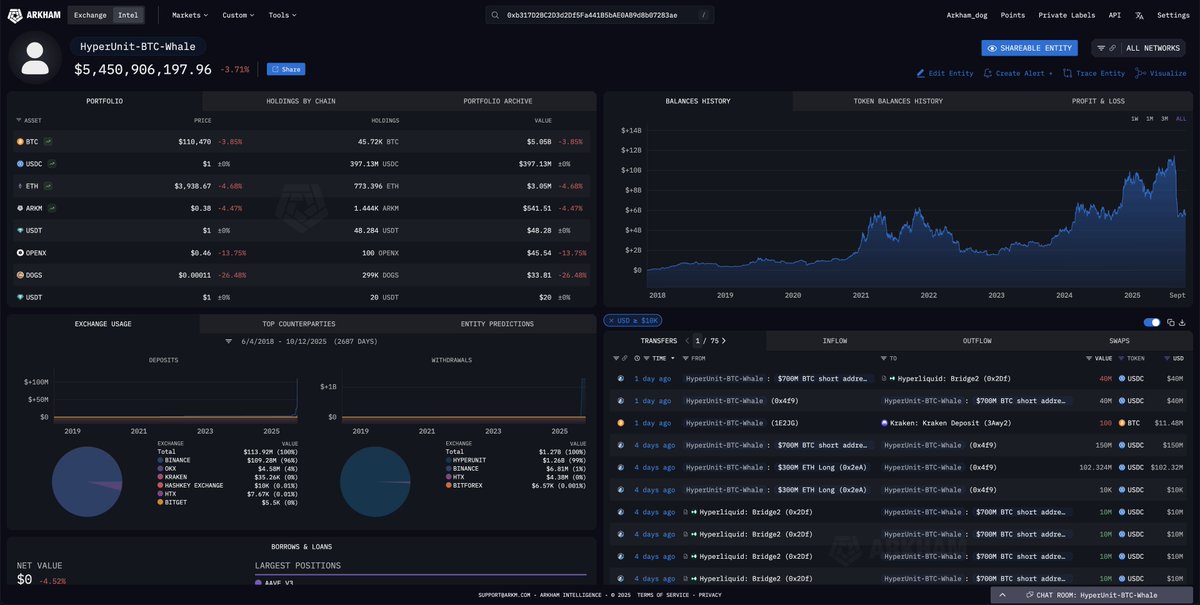
Task: Select the 1M chart time range
Action: [x=1148, y=119]
